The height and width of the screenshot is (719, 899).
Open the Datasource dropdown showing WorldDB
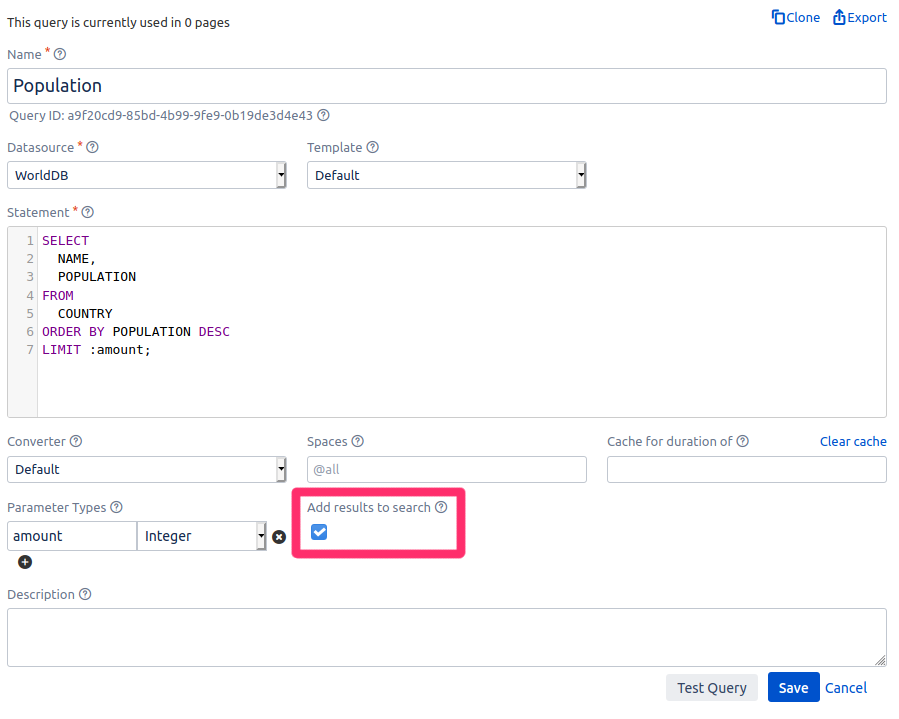(x=146, y=175)
